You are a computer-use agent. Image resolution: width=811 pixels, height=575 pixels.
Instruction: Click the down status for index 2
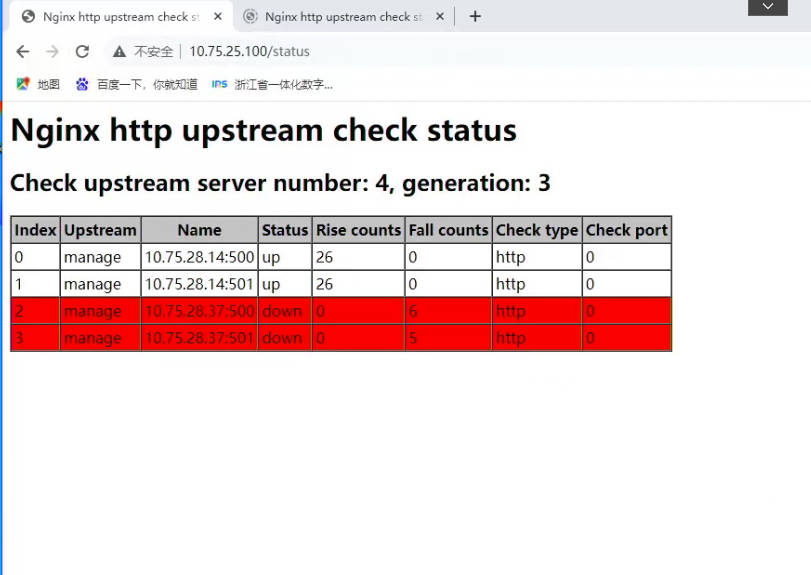[x=282, y=311]
